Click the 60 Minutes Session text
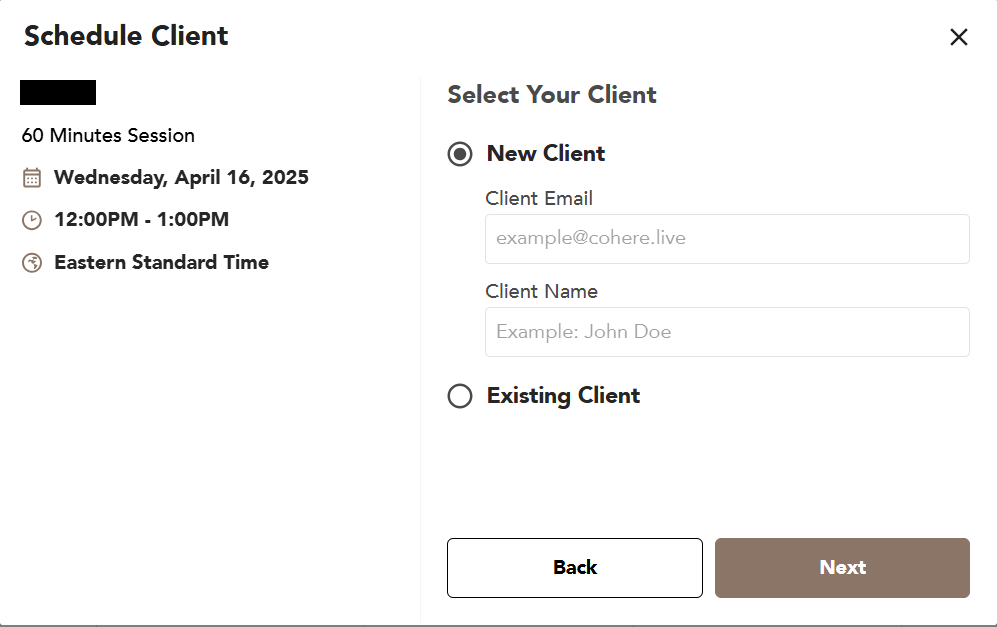The width and height of the screenshot is (997, 627). (108, 136)
